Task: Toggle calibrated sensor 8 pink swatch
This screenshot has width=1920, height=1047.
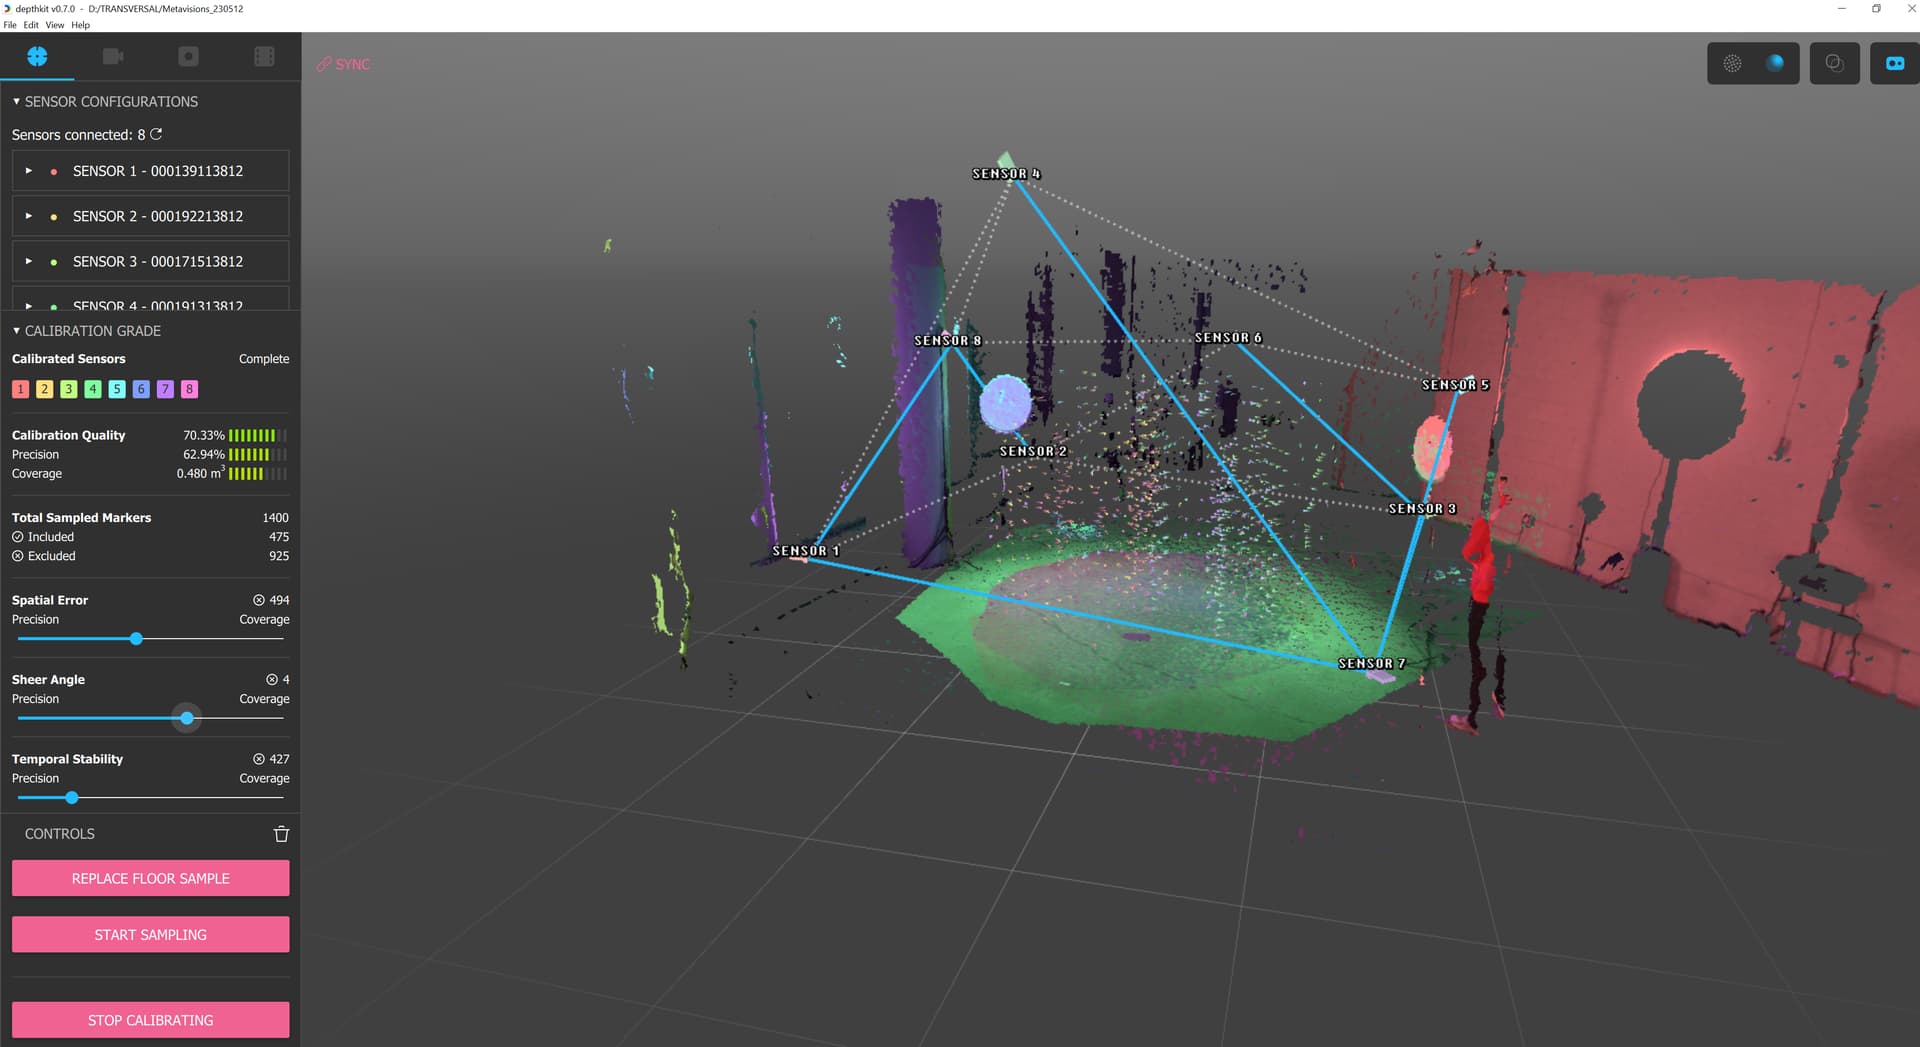Action: (x=189, y=389)
